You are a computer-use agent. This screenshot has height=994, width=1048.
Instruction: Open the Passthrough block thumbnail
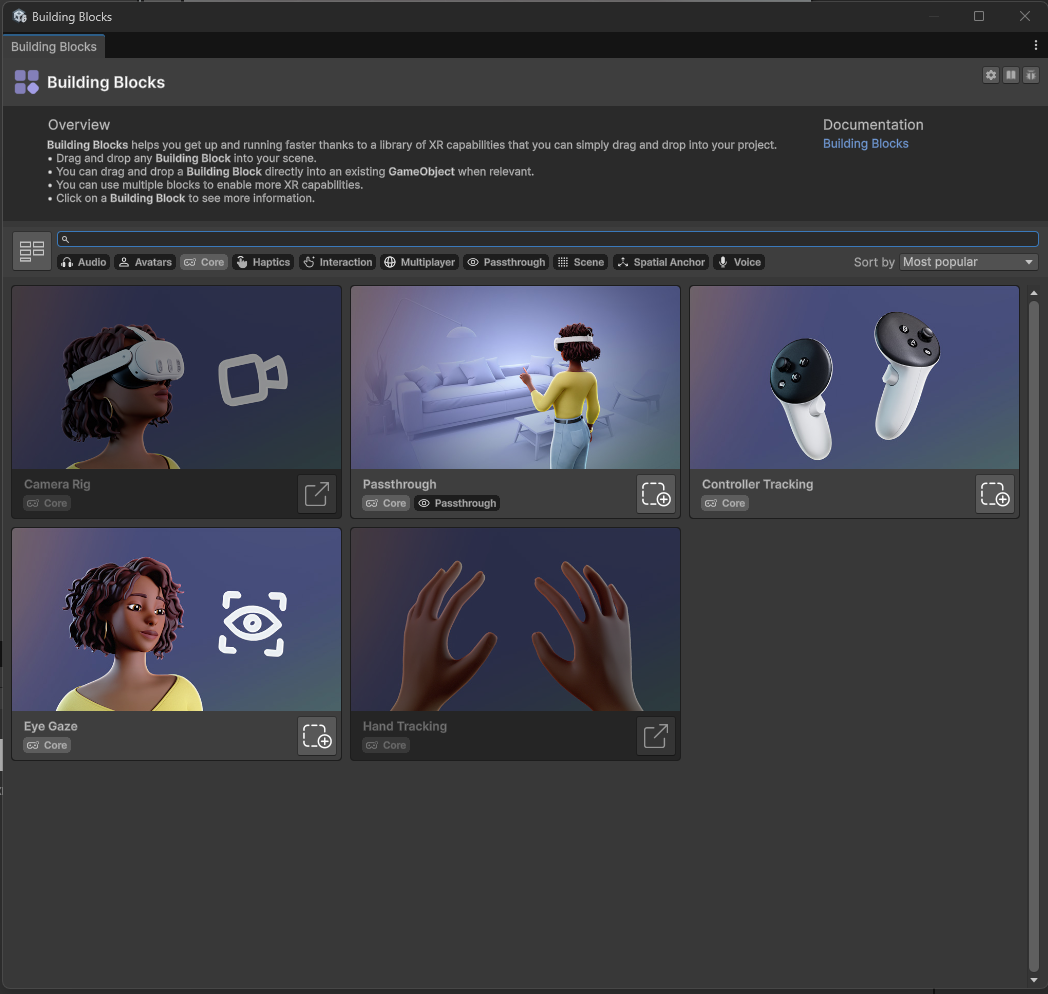click(x=515, y=378)
